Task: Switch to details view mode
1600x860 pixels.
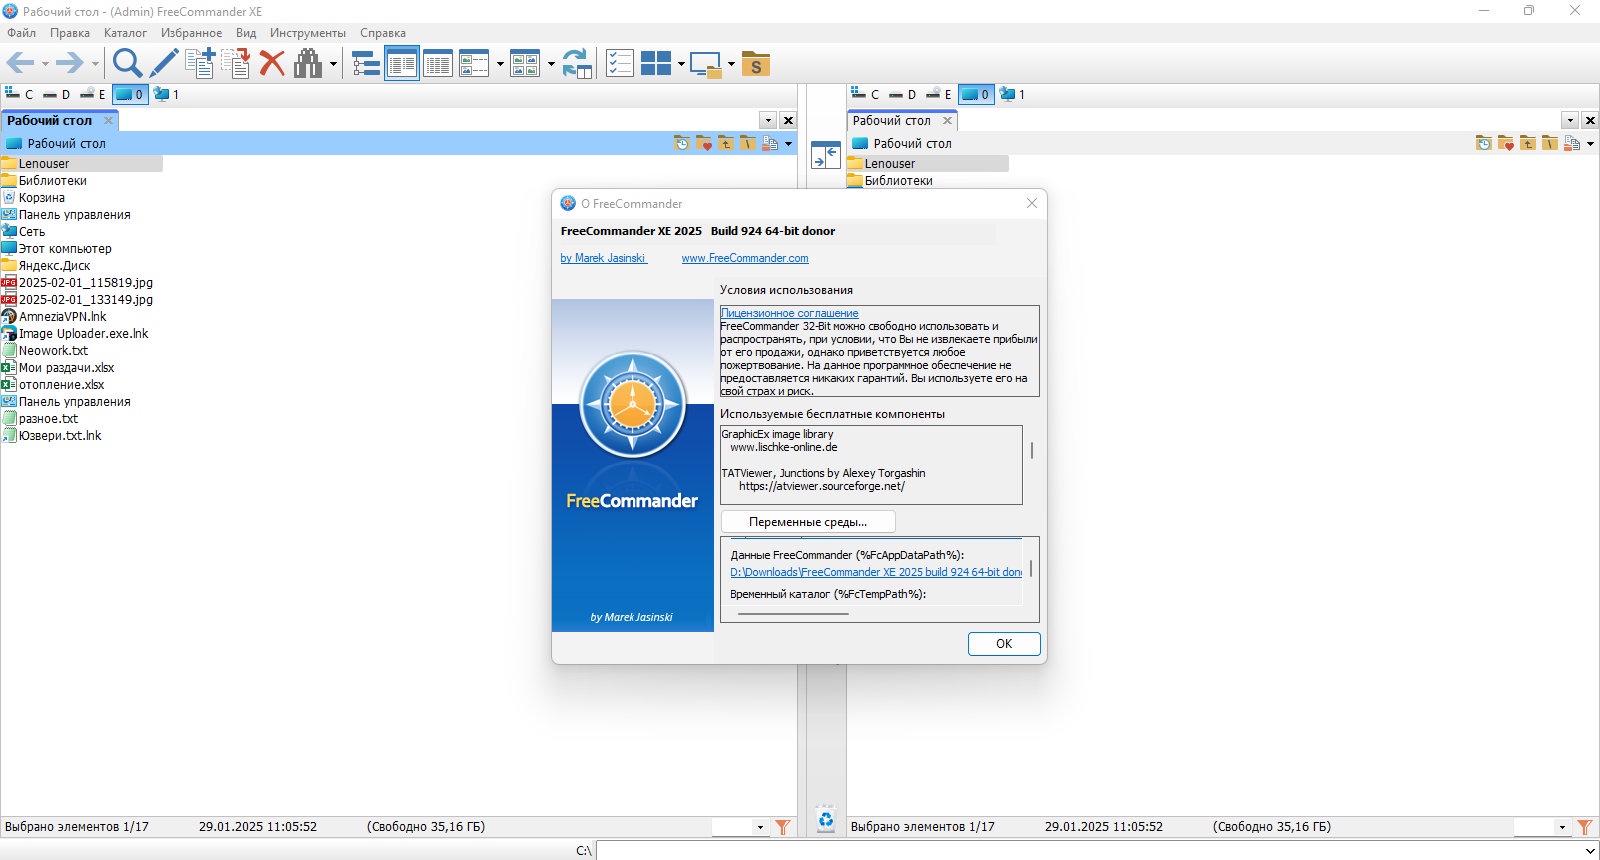Action: [438, 64]
